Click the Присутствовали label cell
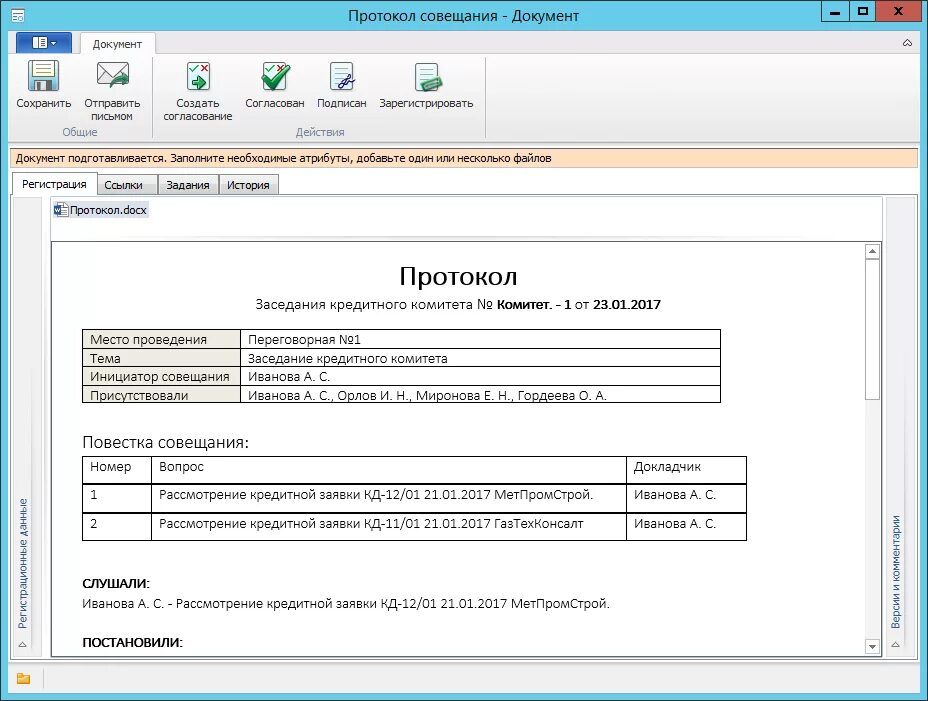 tap(162, 394)
